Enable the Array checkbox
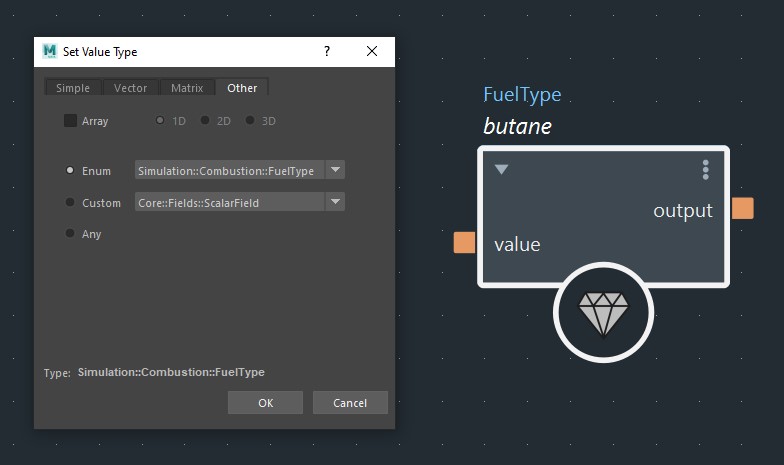784x465 pixels. point(70,121)
